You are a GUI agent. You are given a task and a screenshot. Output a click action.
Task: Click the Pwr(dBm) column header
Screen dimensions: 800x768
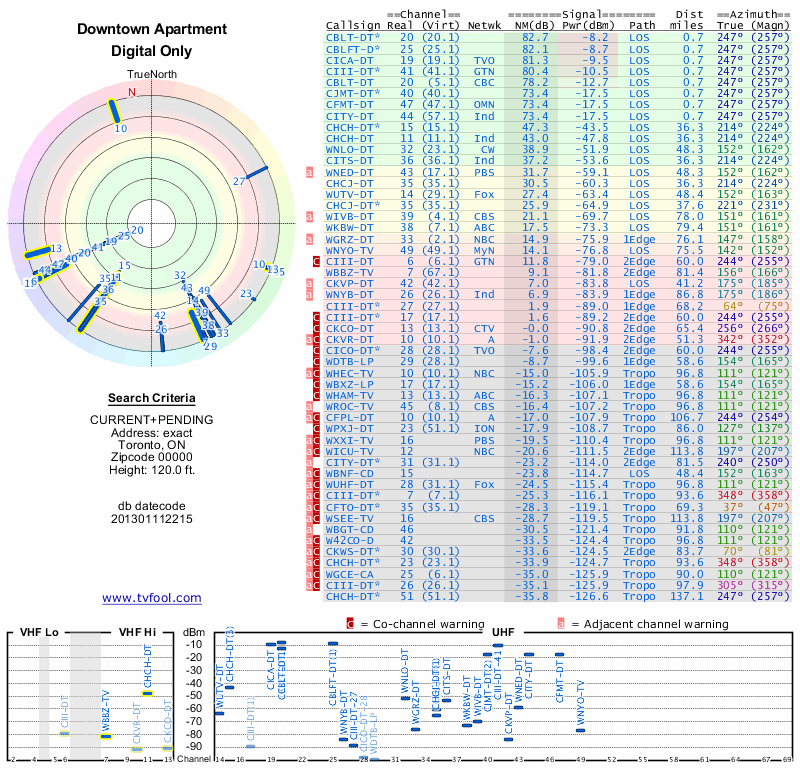(x=588, y=26)
